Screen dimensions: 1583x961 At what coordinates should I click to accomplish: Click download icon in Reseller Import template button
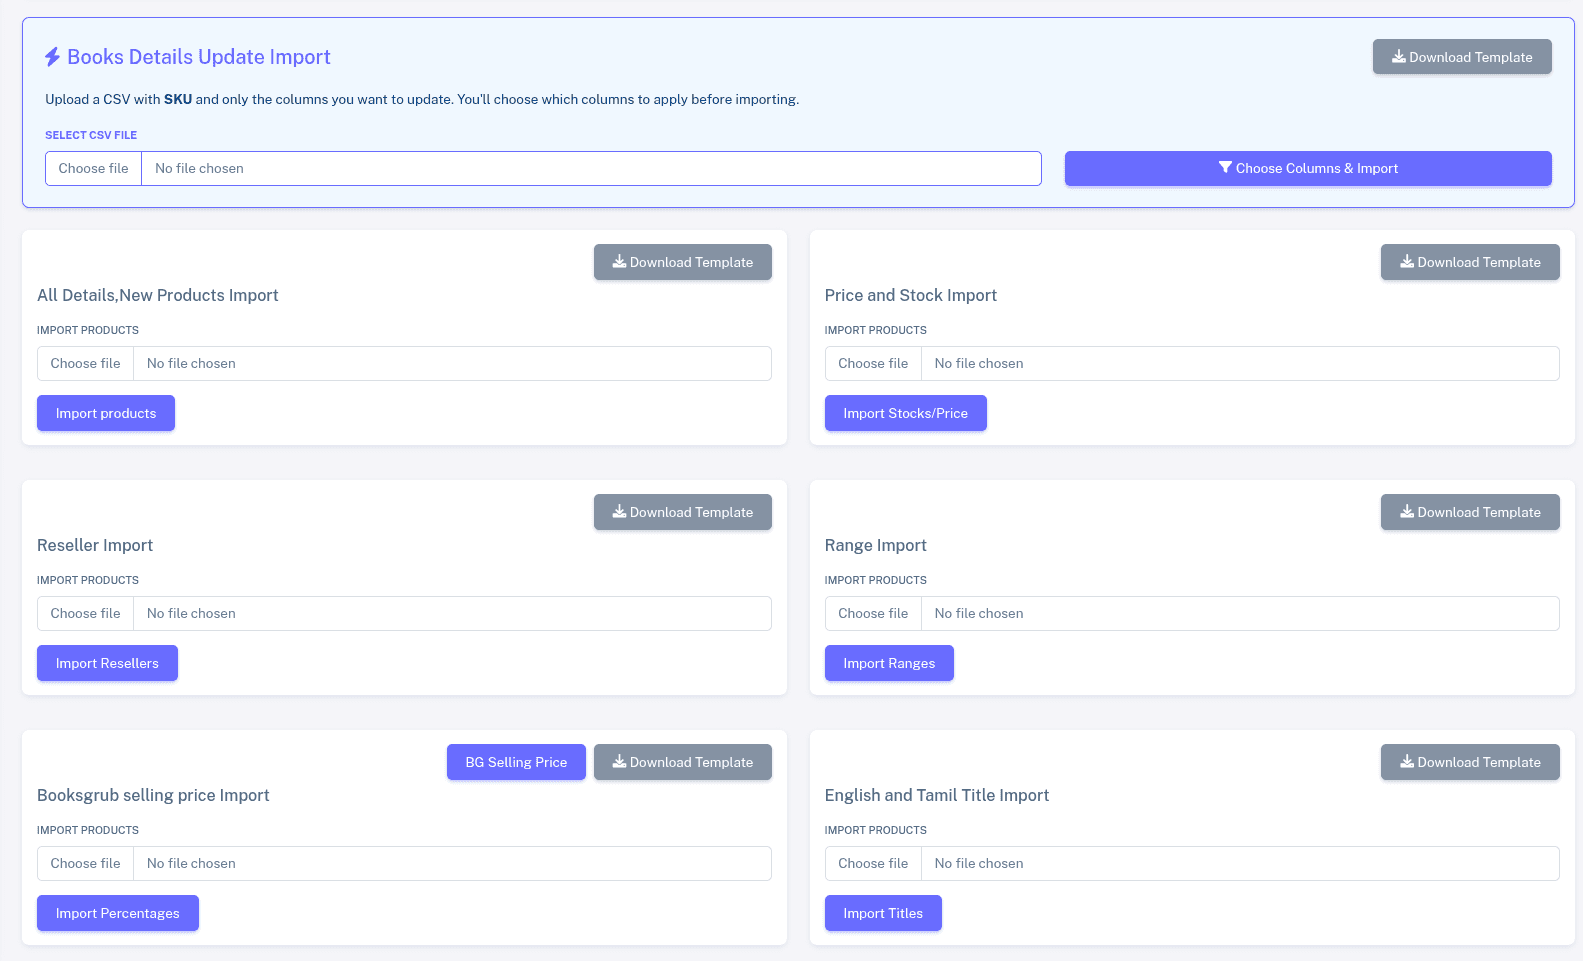pos(619,511)
